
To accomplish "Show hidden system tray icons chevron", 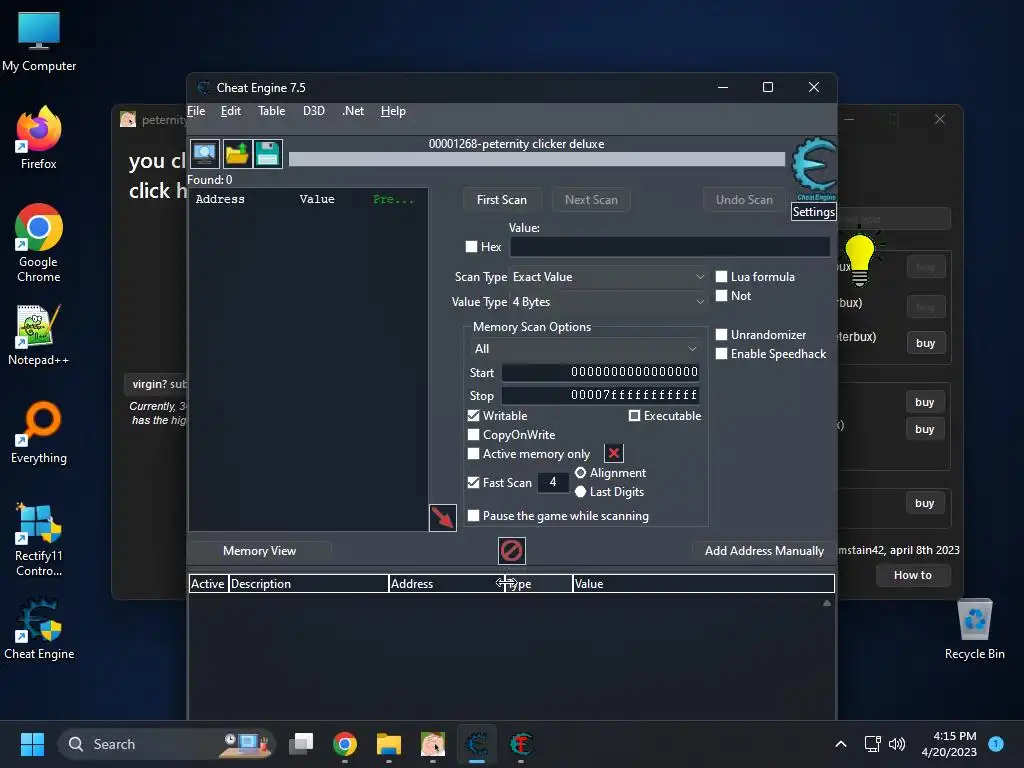I will point(841,744).
